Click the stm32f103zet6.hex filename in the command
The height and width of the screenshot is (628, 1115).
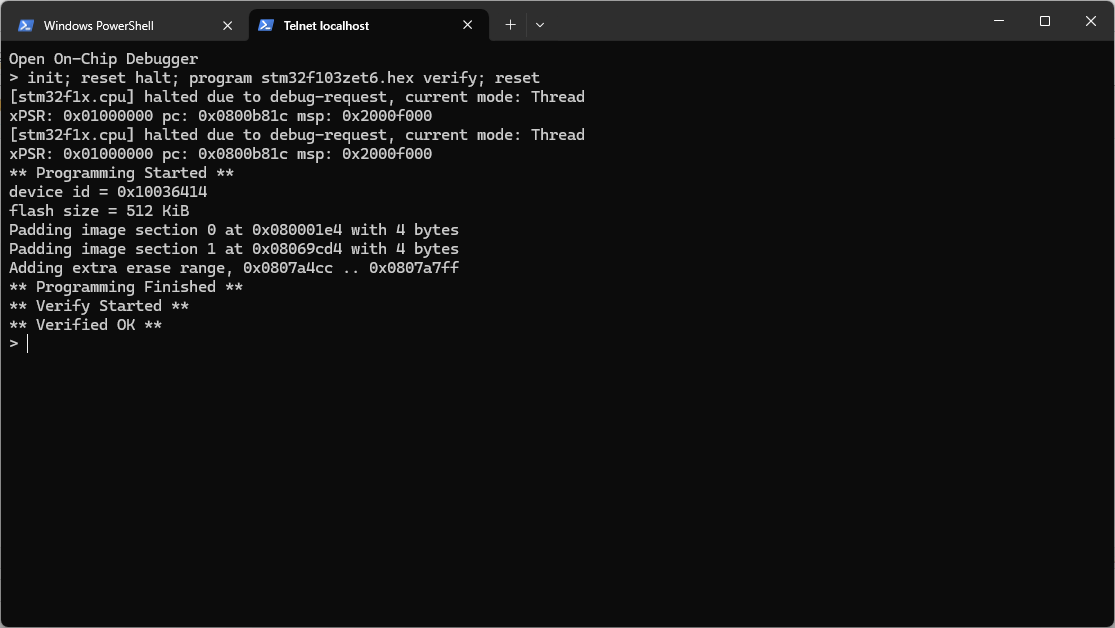pyautogui.click(x=338, y=78)
